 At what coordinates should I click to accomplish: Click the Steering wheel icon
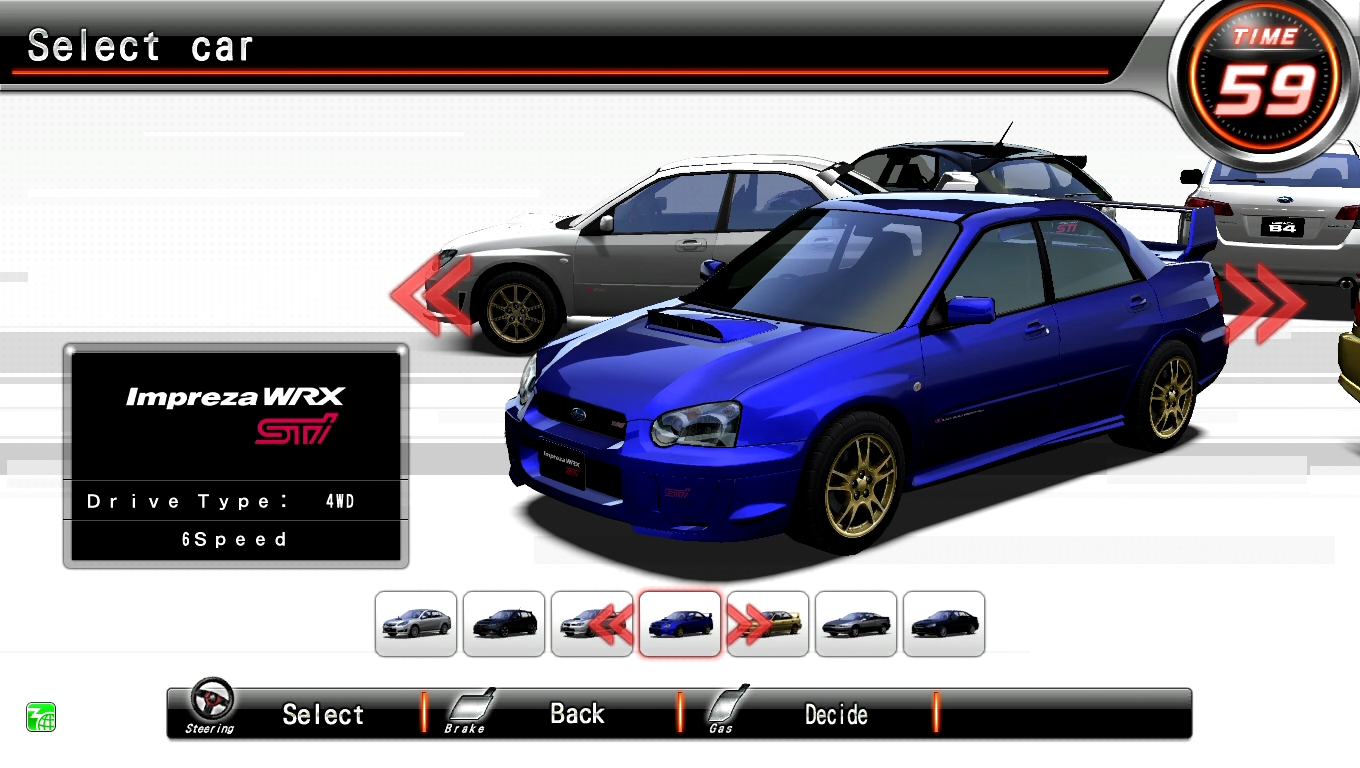pos(211,700)
